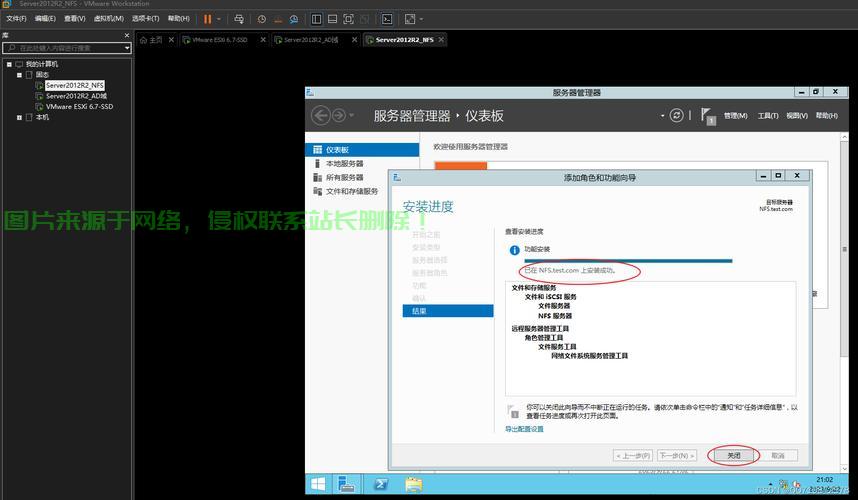Viewport: 858px width, 500px height.
Task: Open the power options dropdown beside pause
Action: coord(219,19)
